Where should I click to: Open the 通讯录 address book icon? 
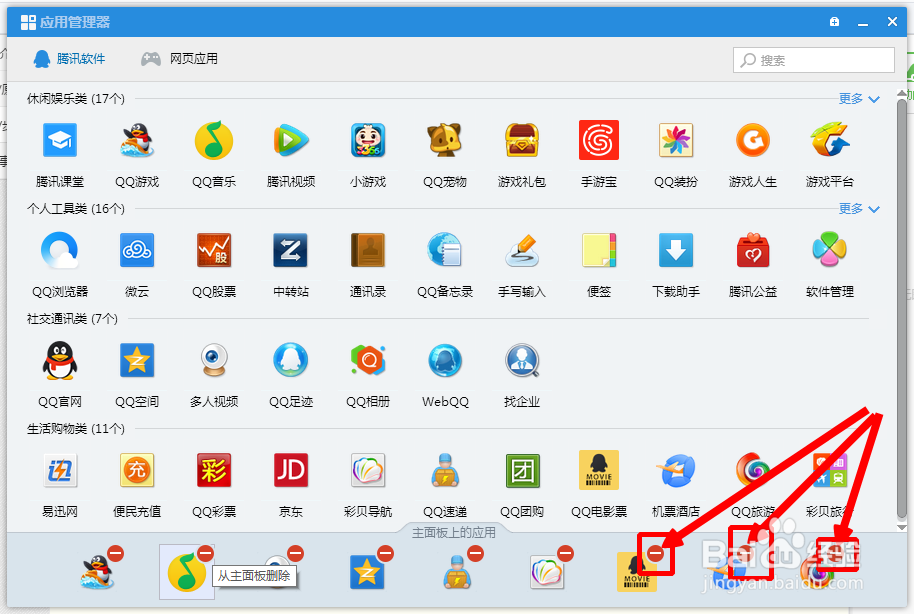[368, 250]
